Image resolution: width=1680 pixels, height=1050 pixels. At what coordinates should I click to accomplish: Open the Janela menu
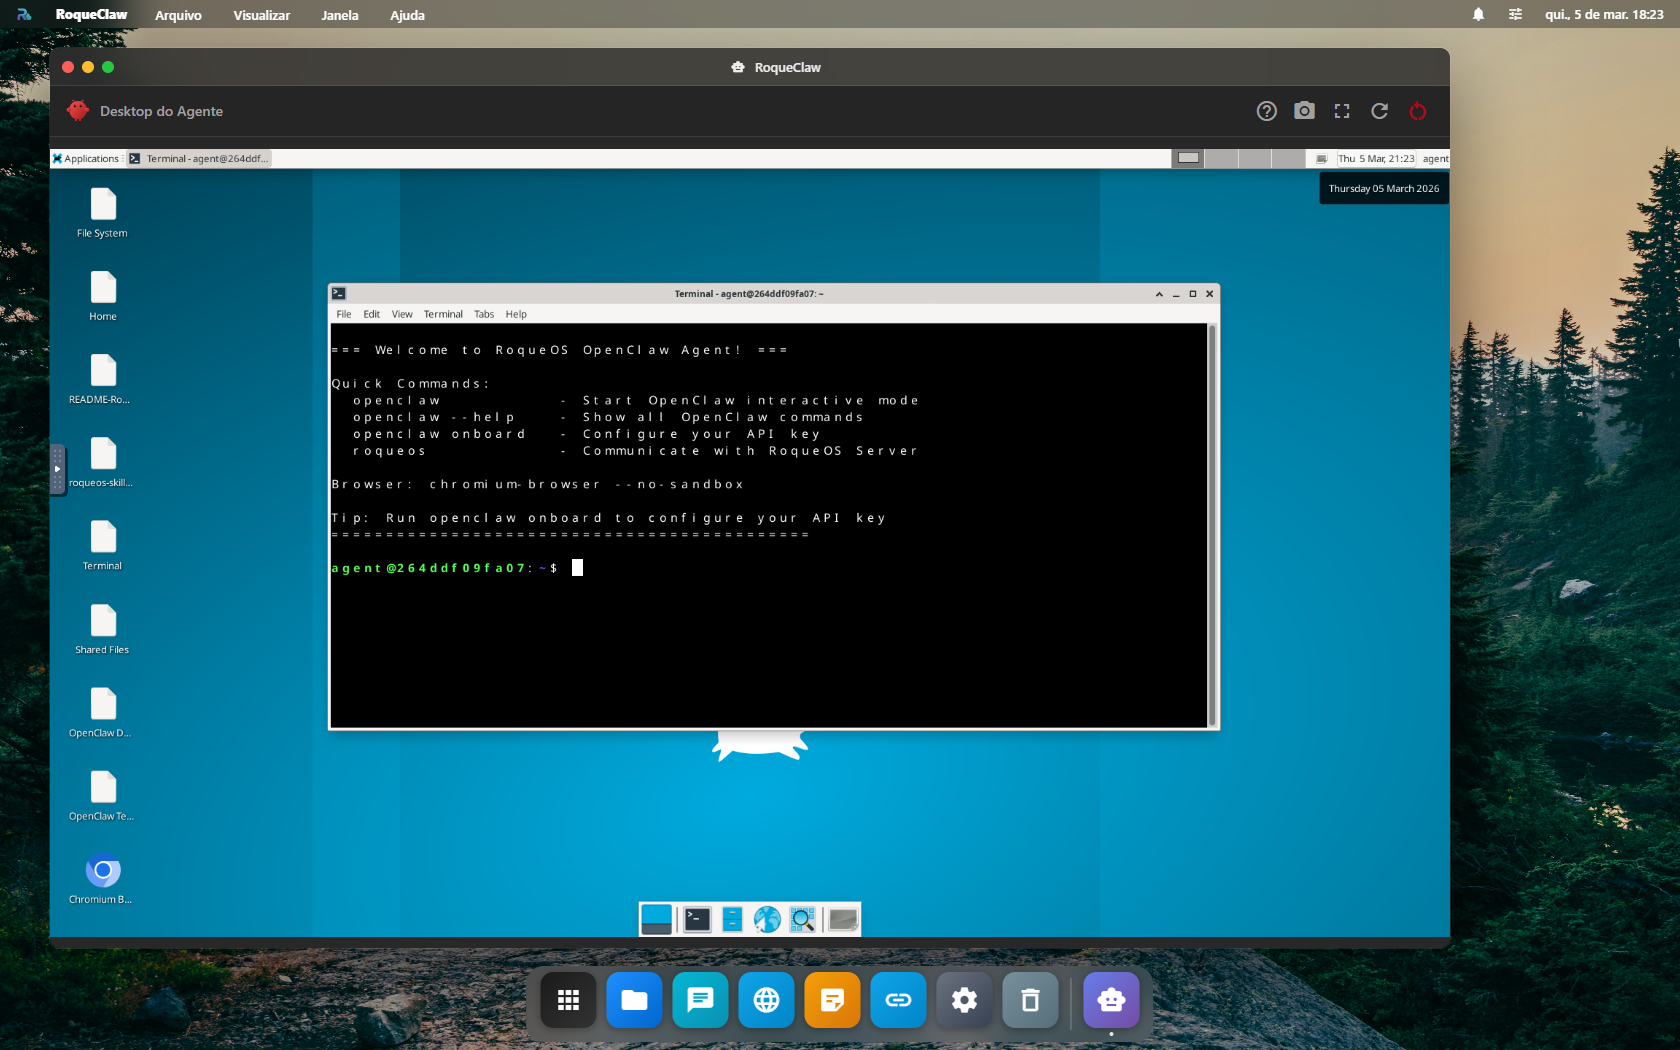[340, 15]
